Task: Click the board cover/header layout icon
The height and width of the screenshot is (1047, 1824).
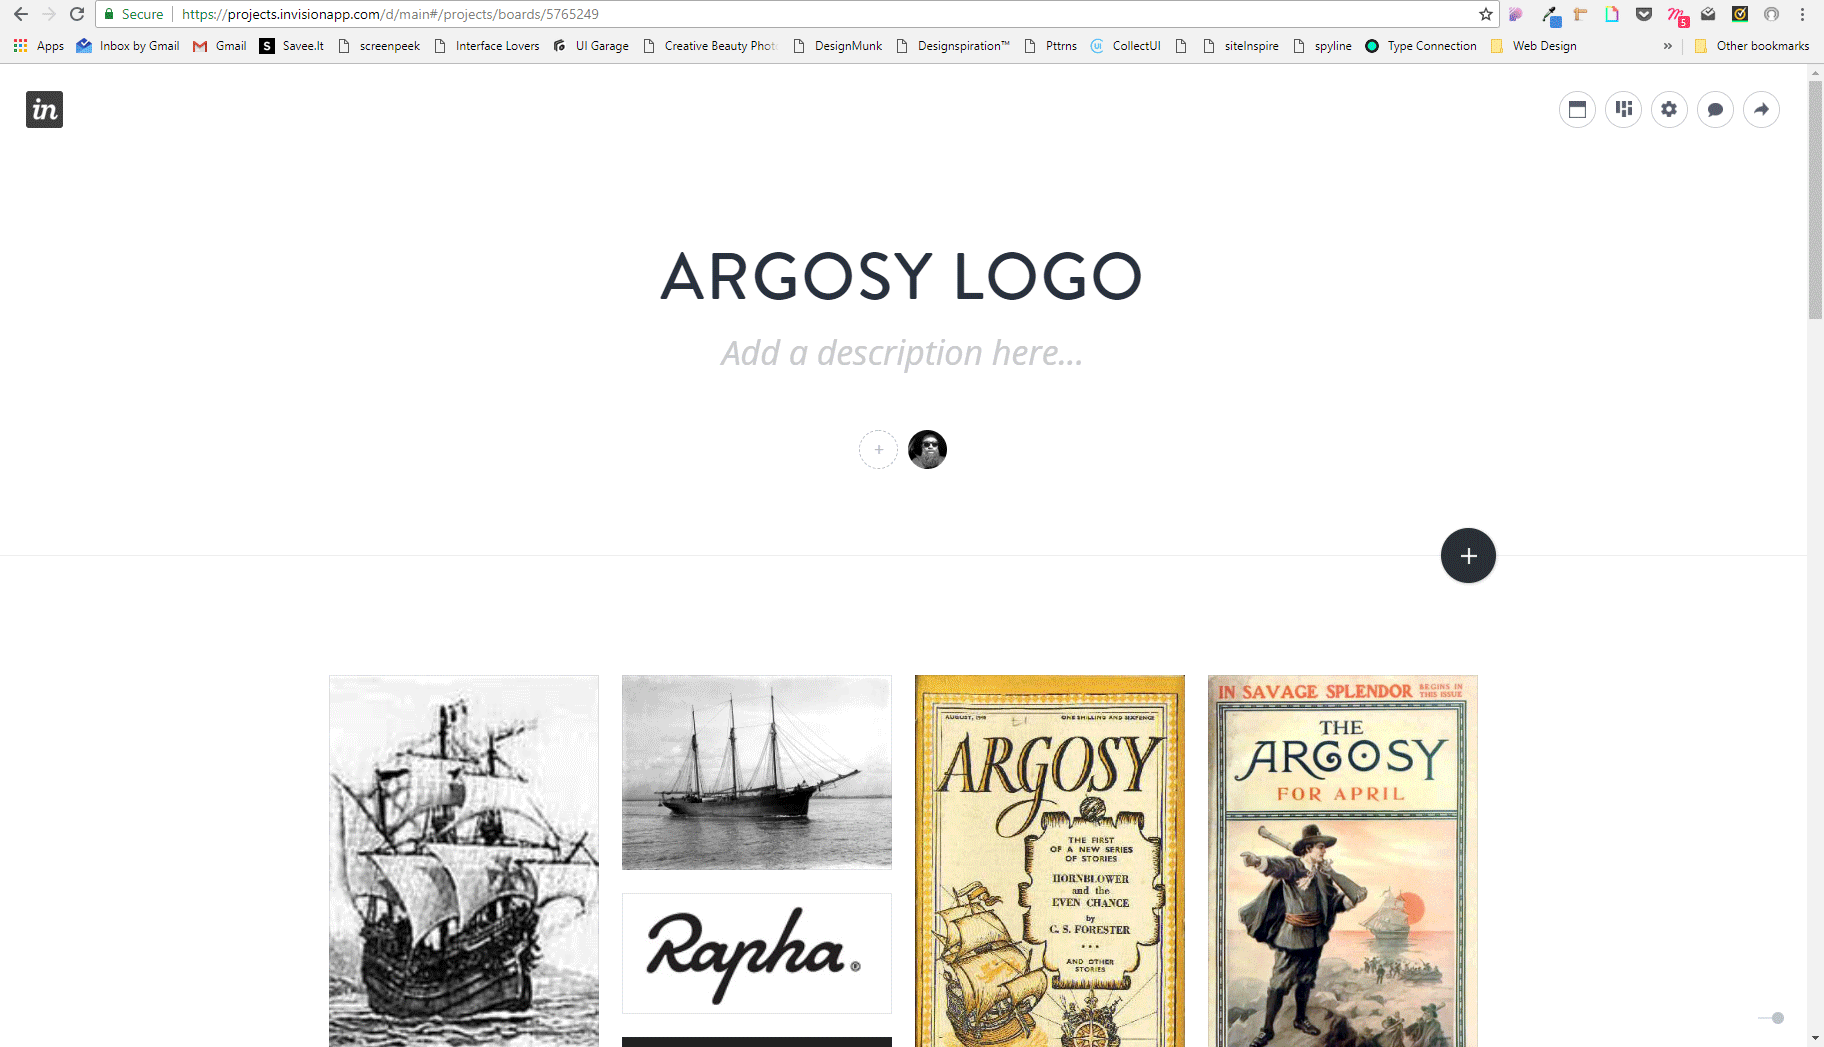Action: (x=1577, y=109)
